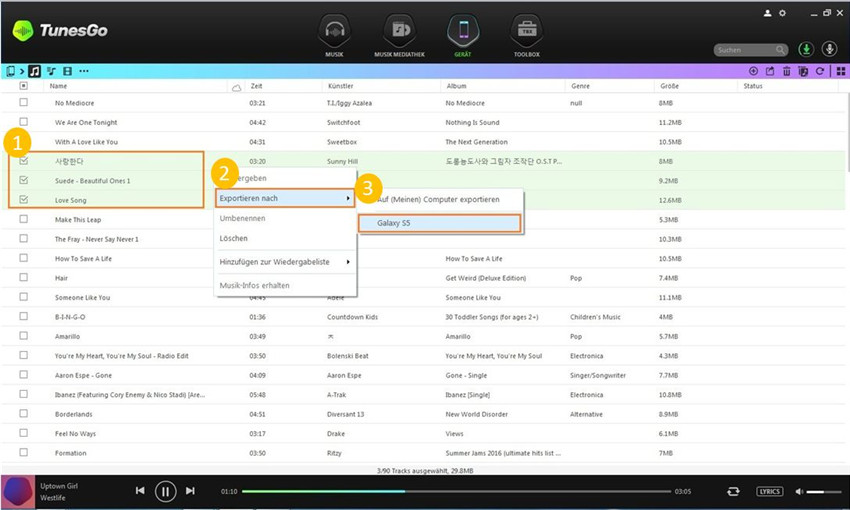
Task: Uncheck the Suede - Beautiful Ones 1 checkbox
Action: tap(23, 180)
